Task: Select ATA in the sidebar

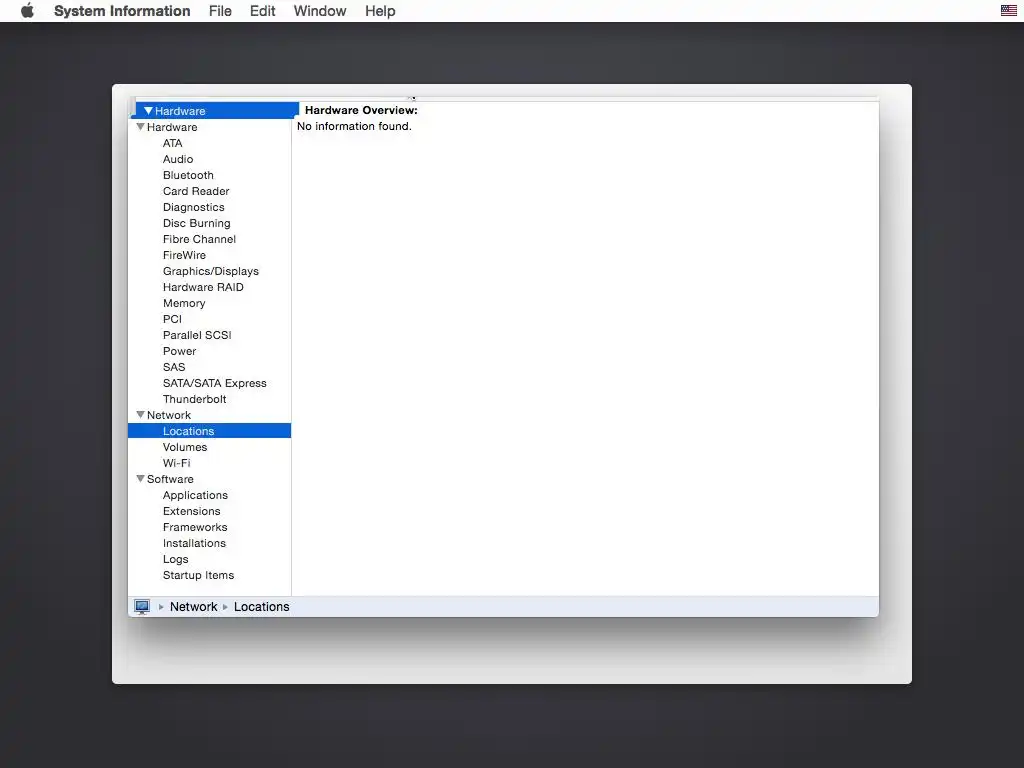Action: click(x=172, y=143)
